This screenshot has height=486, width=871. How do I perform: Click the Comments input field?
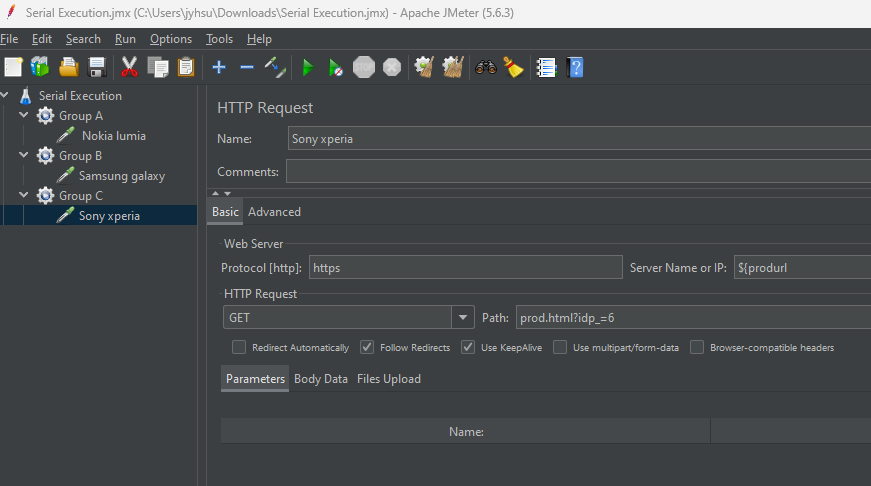[x=578, y=171]
